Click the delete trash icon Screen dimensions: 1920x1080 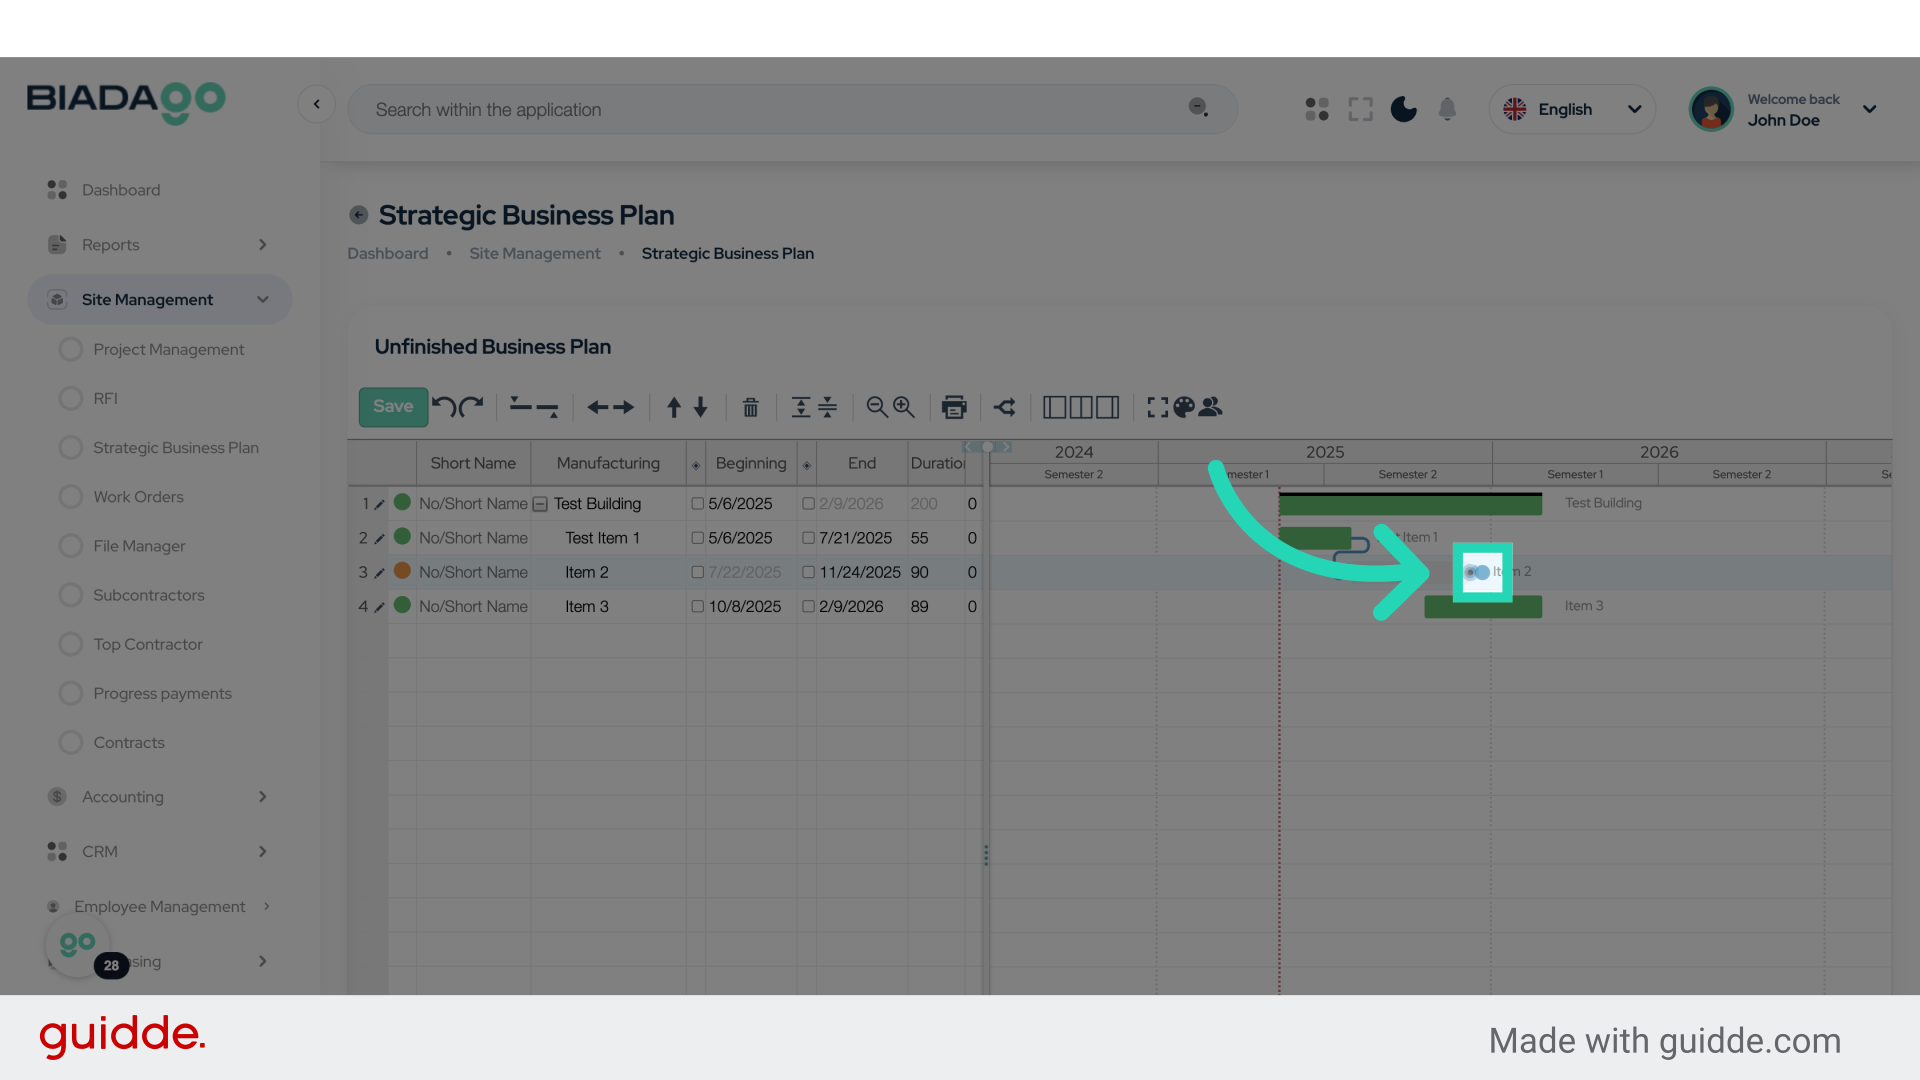pyautogui.click(x=750, y=407)
